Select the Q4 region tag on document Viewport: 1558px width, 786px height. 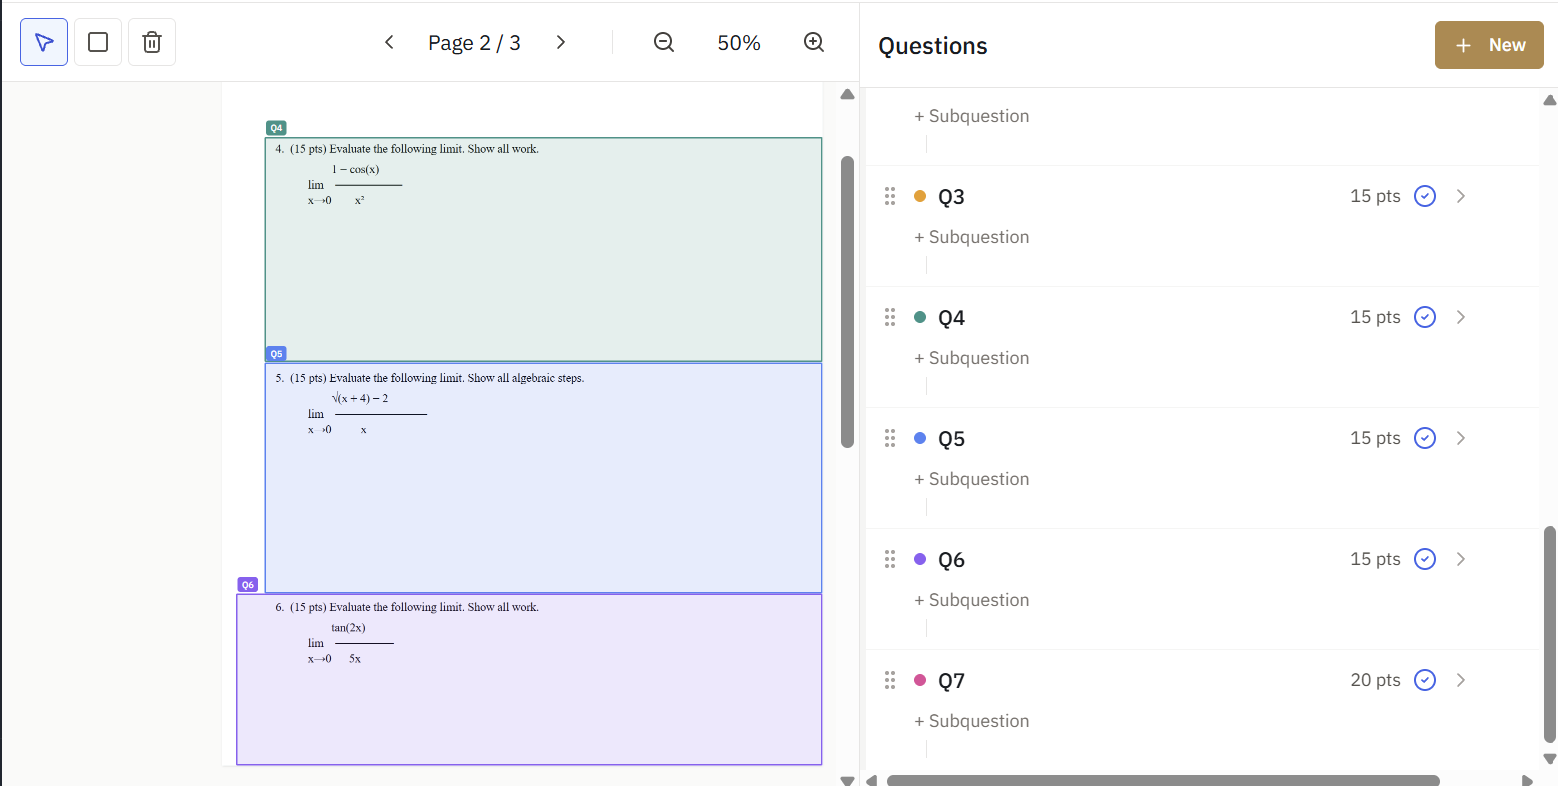coord(276,128)
